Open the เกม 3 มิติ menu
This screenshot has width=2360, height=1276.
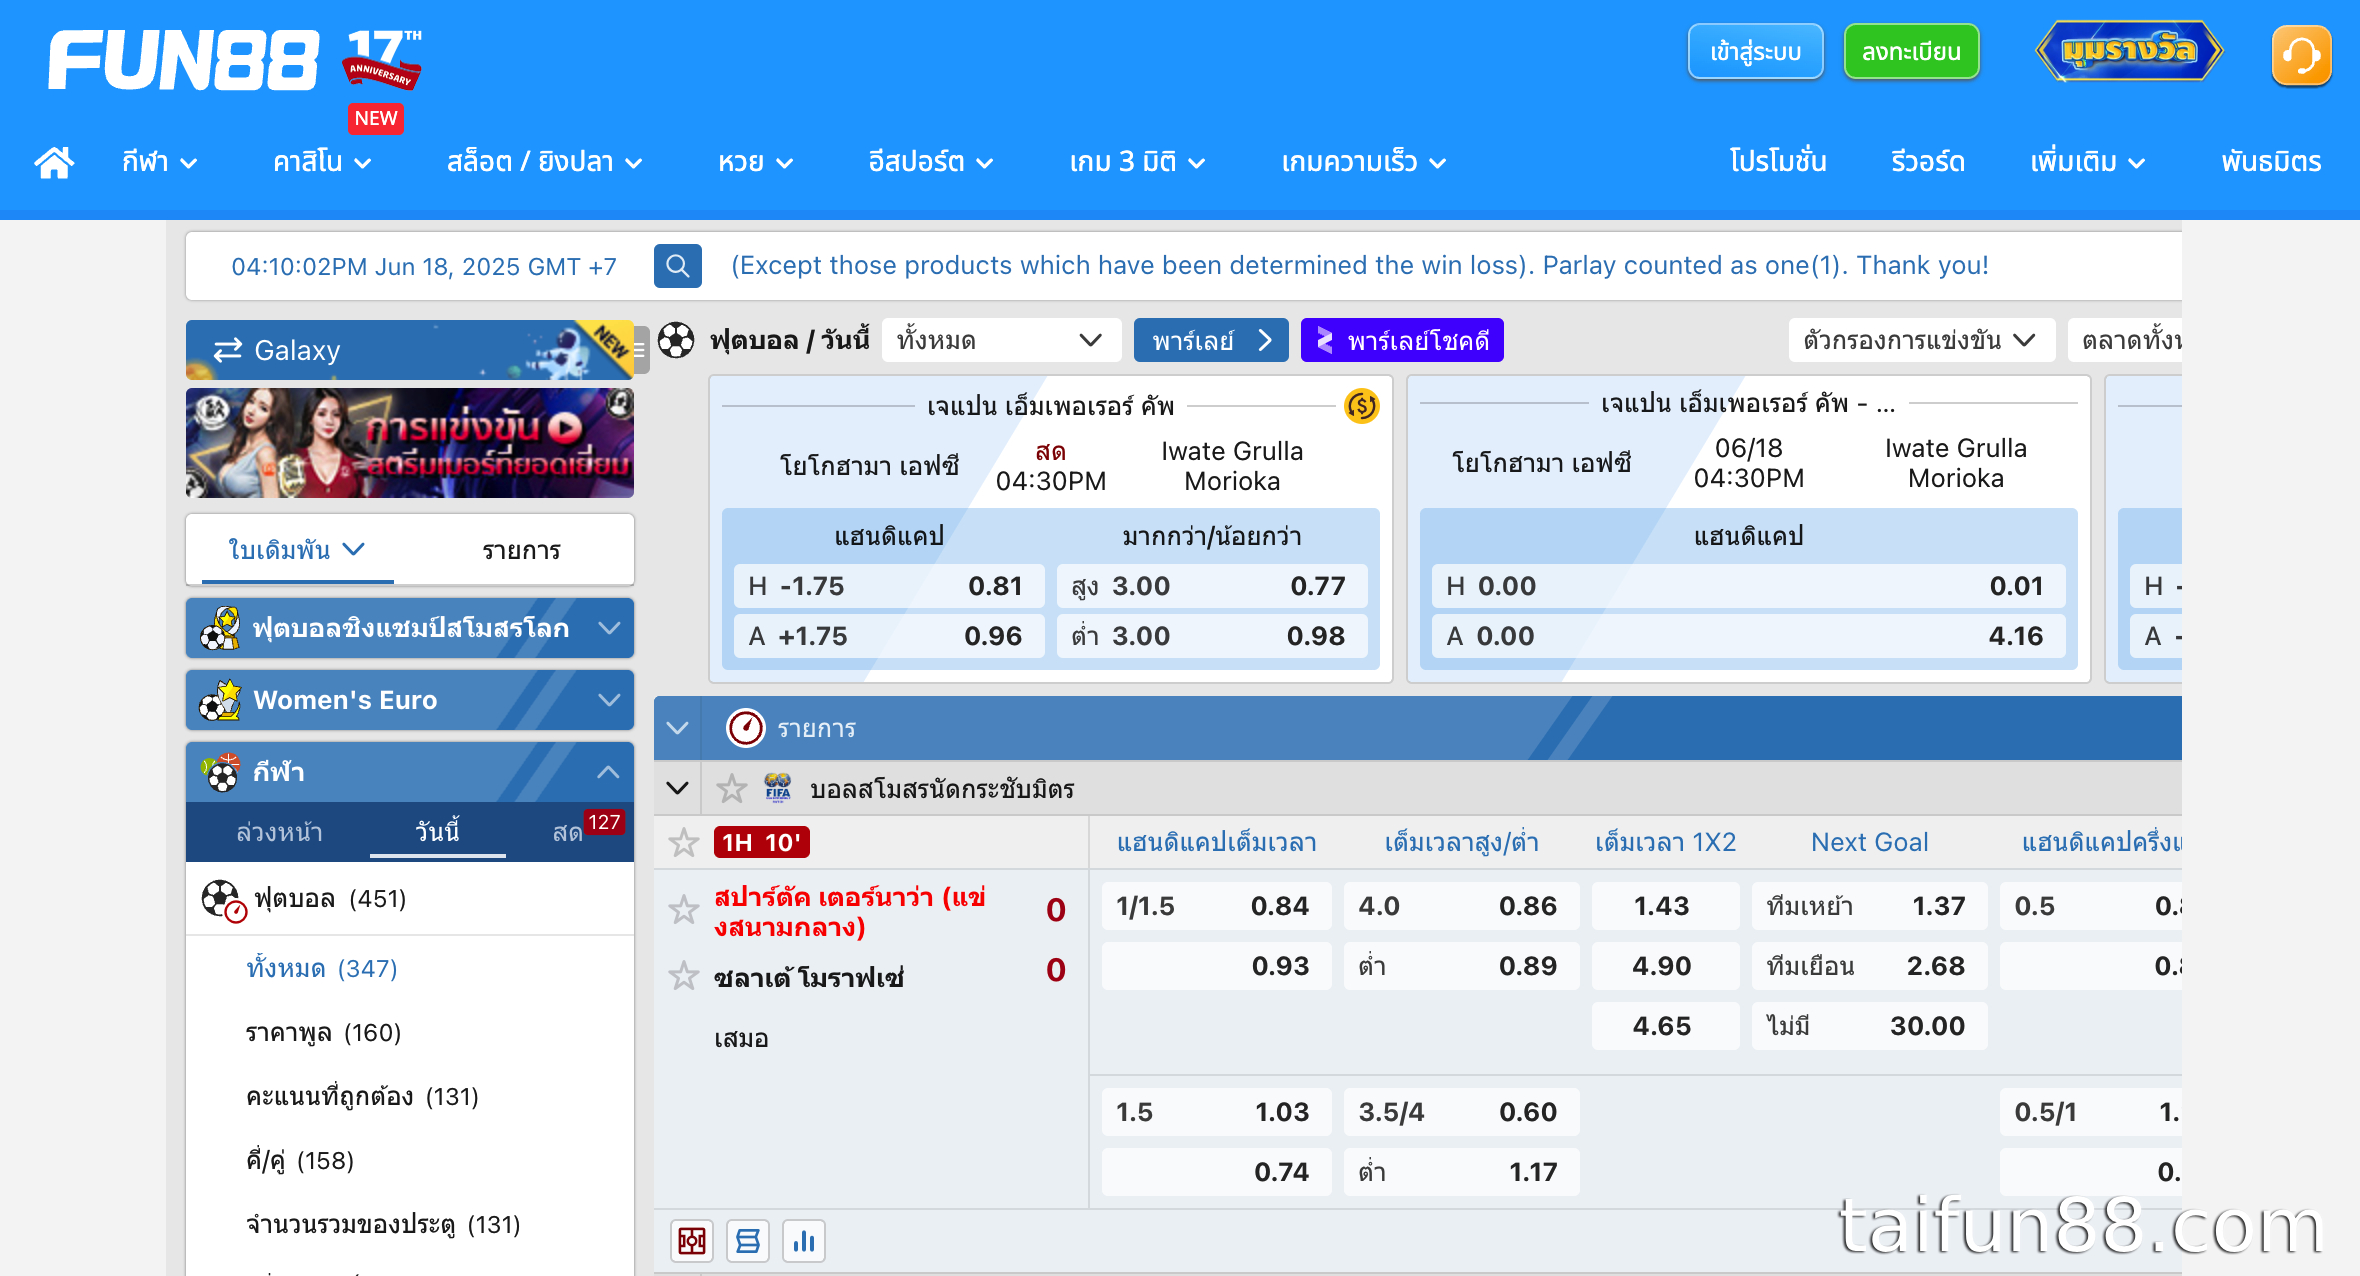point(1137,162)
